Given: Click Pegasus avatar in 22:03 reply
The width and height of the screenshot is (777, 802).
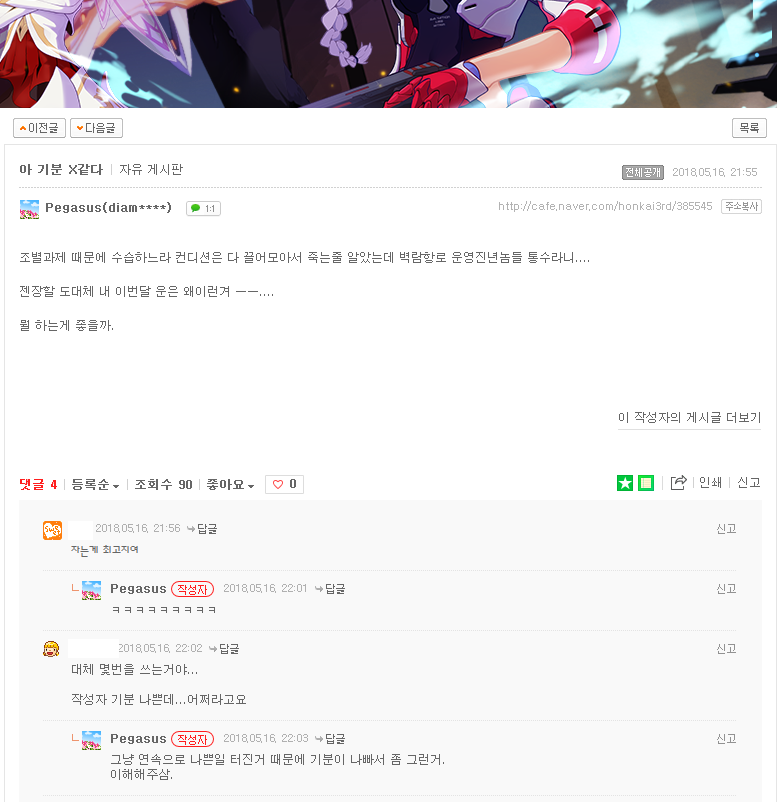Looking at the screenshot, I should pos(92,740).
